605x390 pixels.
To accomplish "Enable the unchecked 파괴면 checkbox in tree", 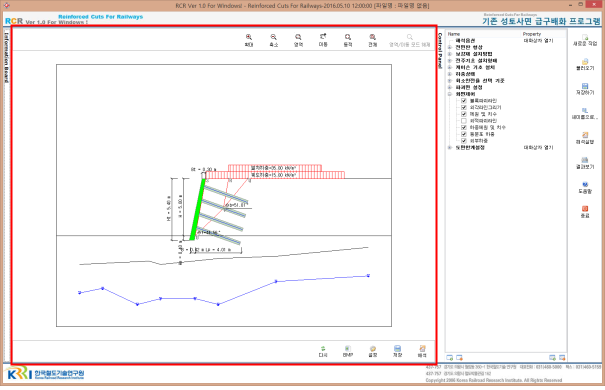I will (x=464, y=121).
